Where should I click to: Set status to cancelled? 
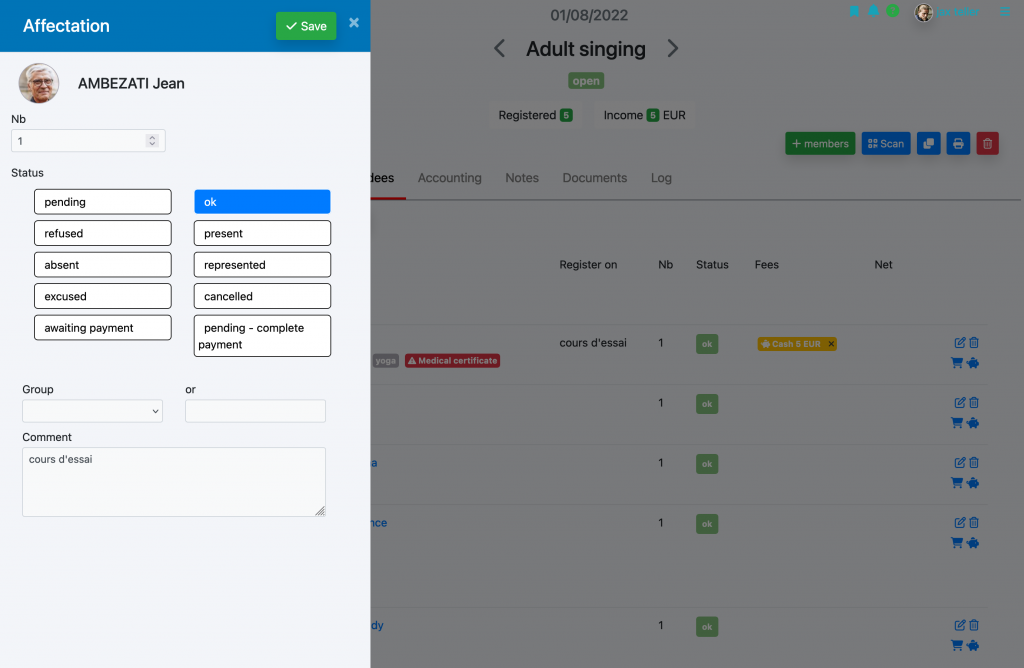262,296
